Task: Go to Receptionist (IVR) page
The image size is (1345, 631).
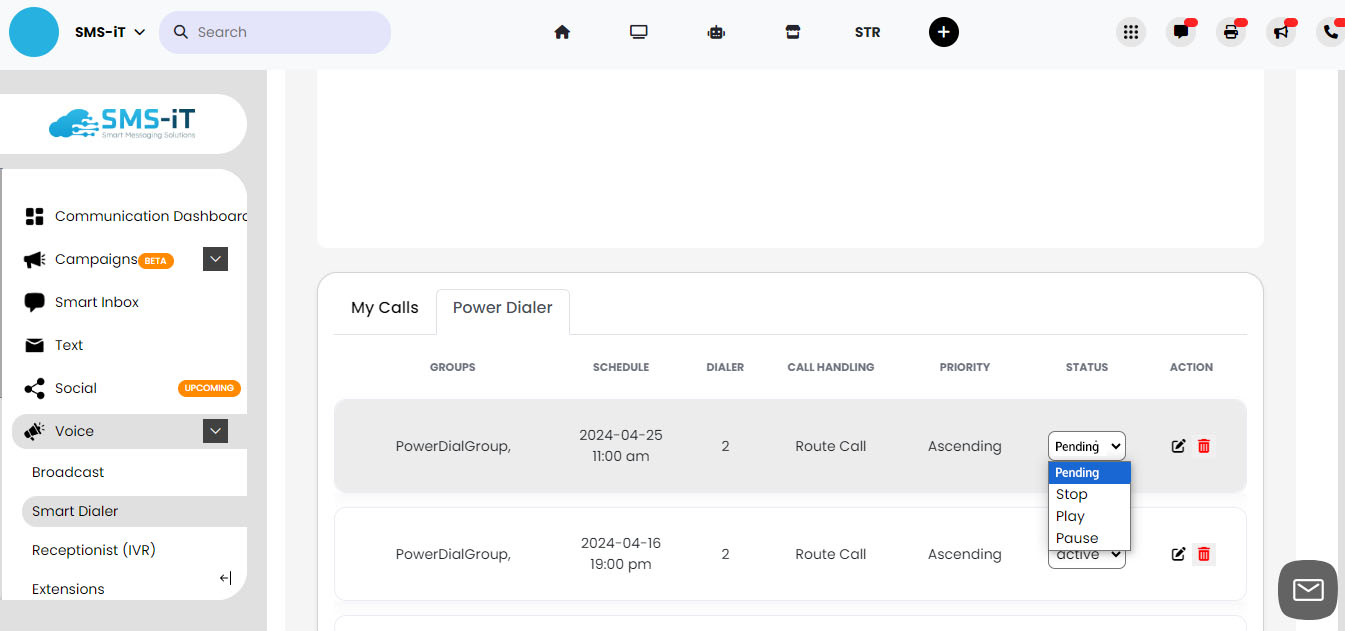Action: coord(94,550)
